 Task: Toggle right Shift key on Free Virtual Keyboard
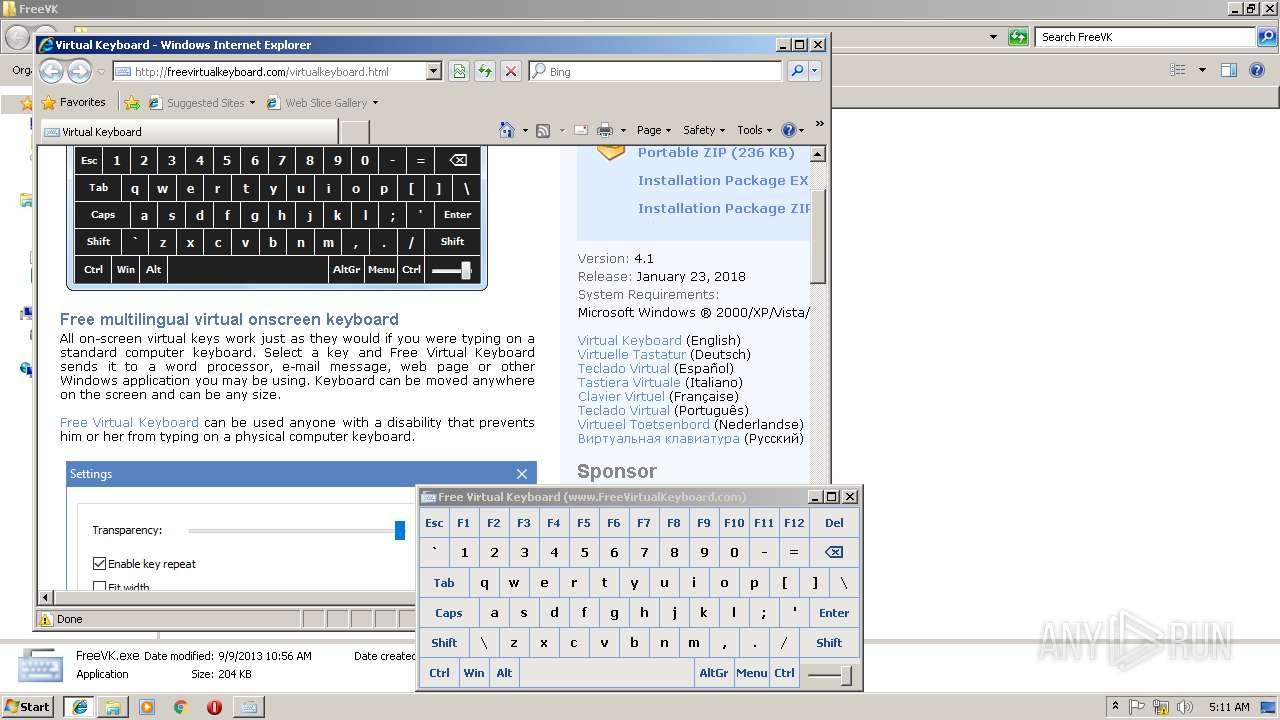click(829, 642)
